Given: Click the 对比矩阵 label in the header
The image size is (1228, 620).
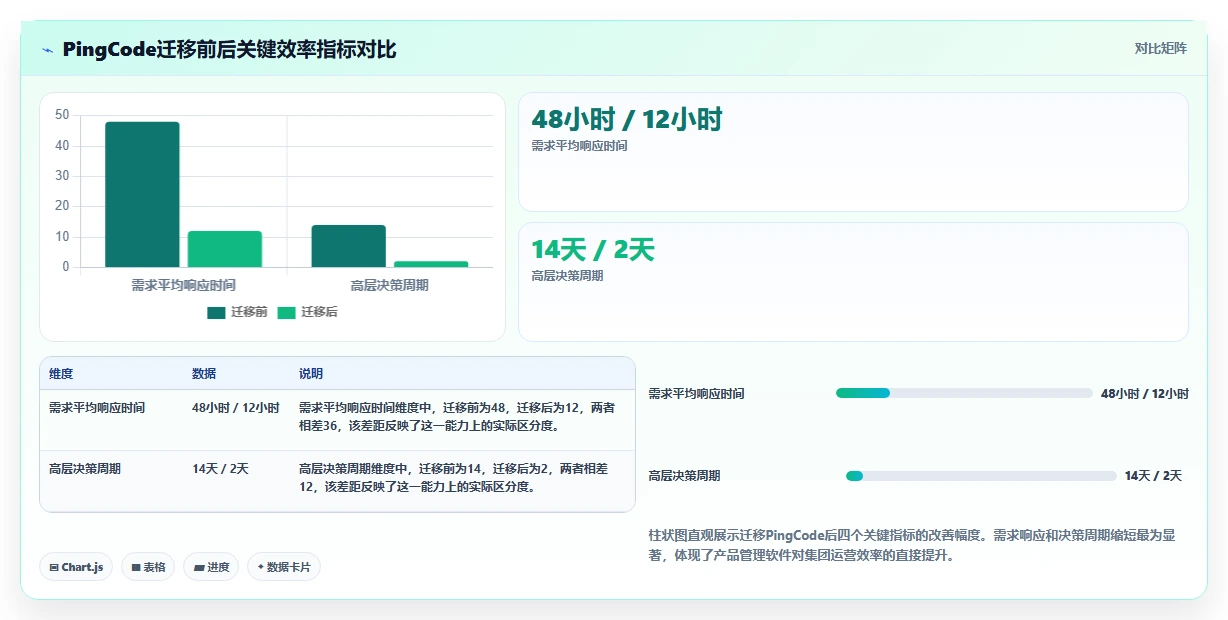Looking at the screenshot, I should (x=1161, y=48).
